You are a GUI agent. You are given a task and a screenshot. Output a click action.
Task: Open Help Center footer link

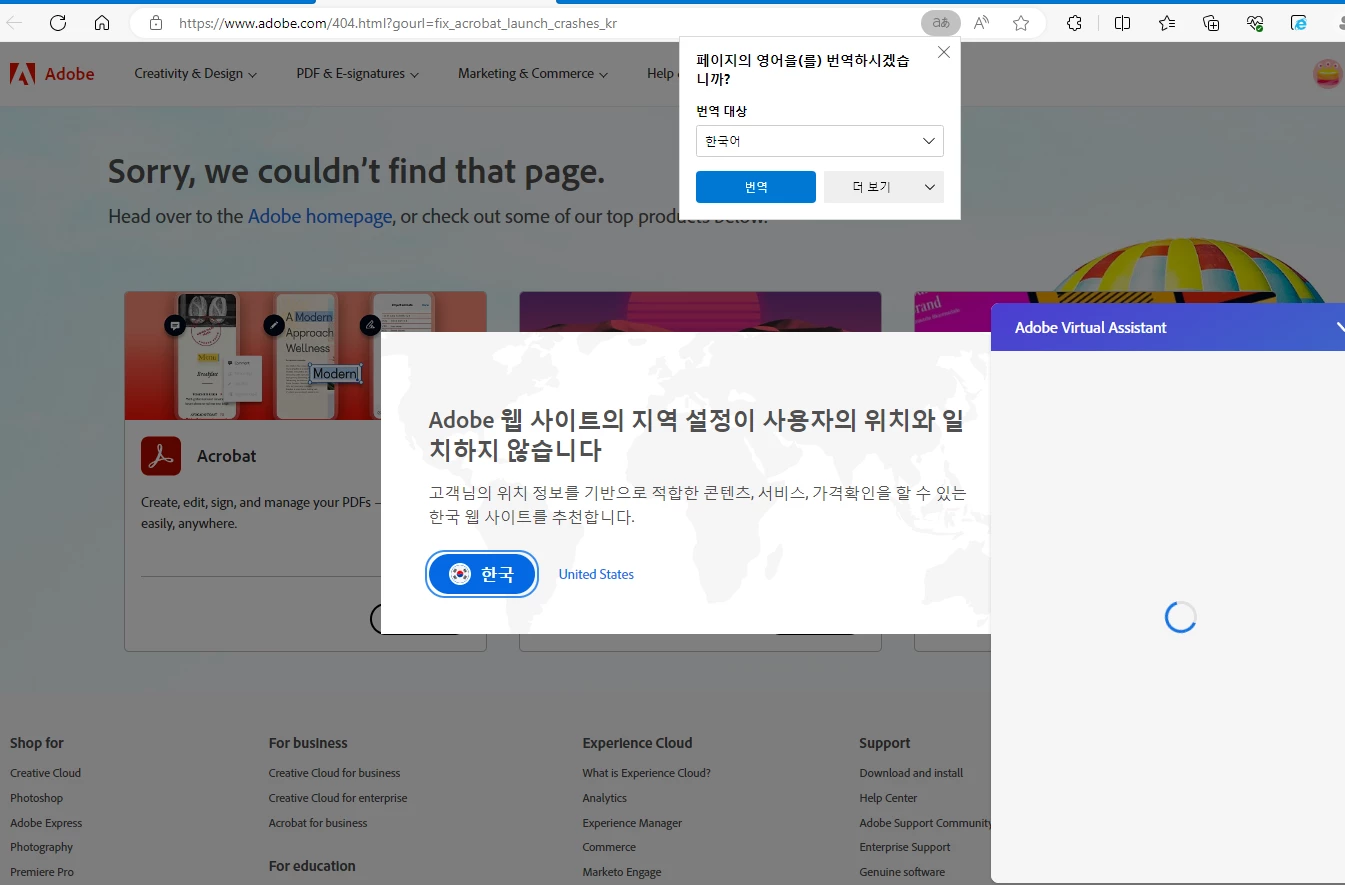(x=888, y=798)
